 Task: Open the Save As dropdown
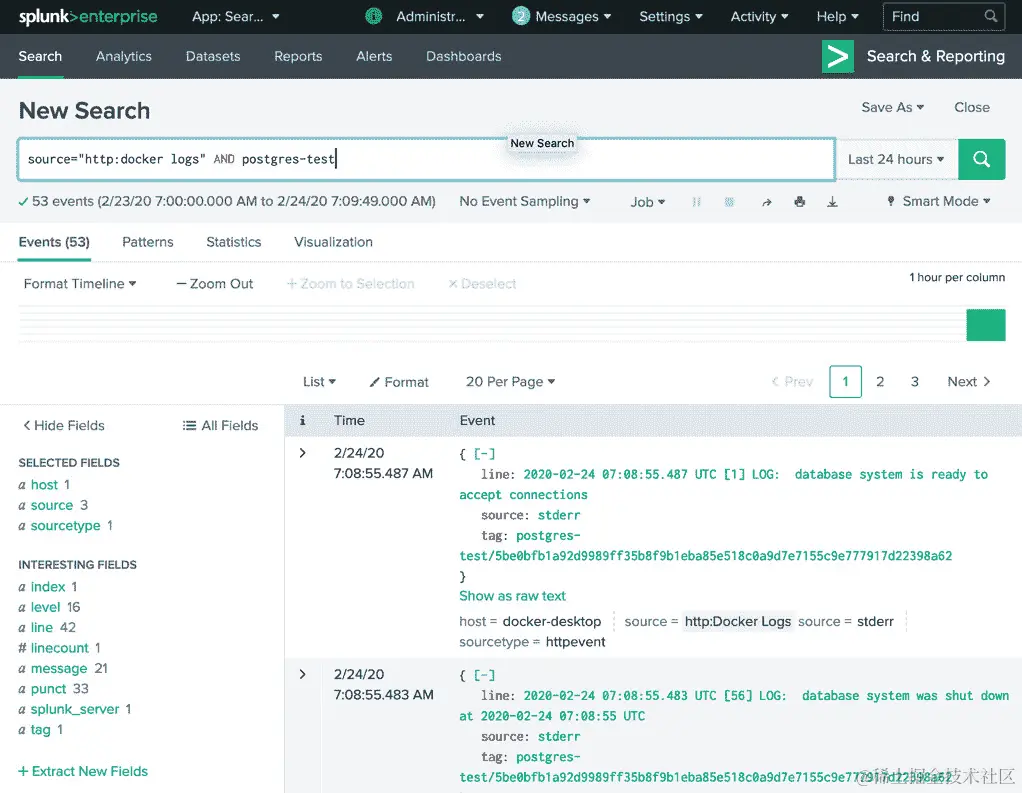[892, 108]
